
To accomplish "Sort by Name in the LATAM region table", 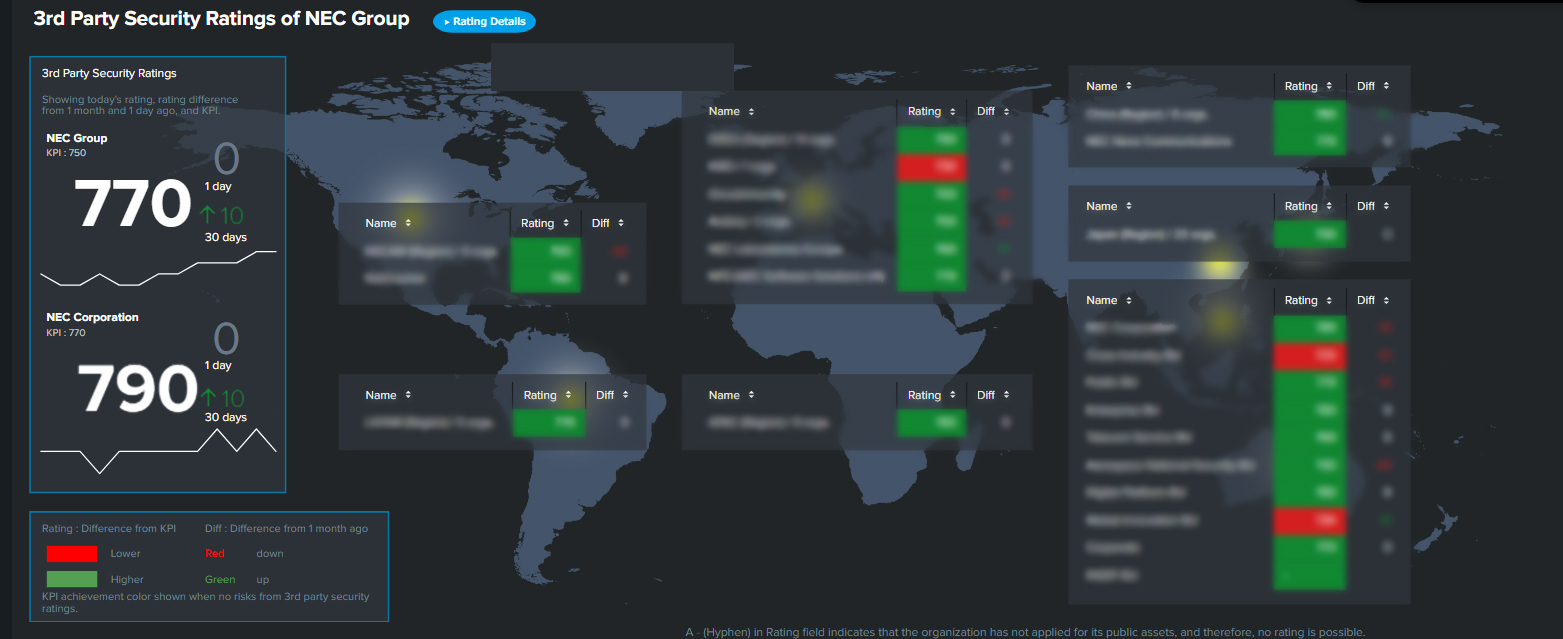I will 386,395.
